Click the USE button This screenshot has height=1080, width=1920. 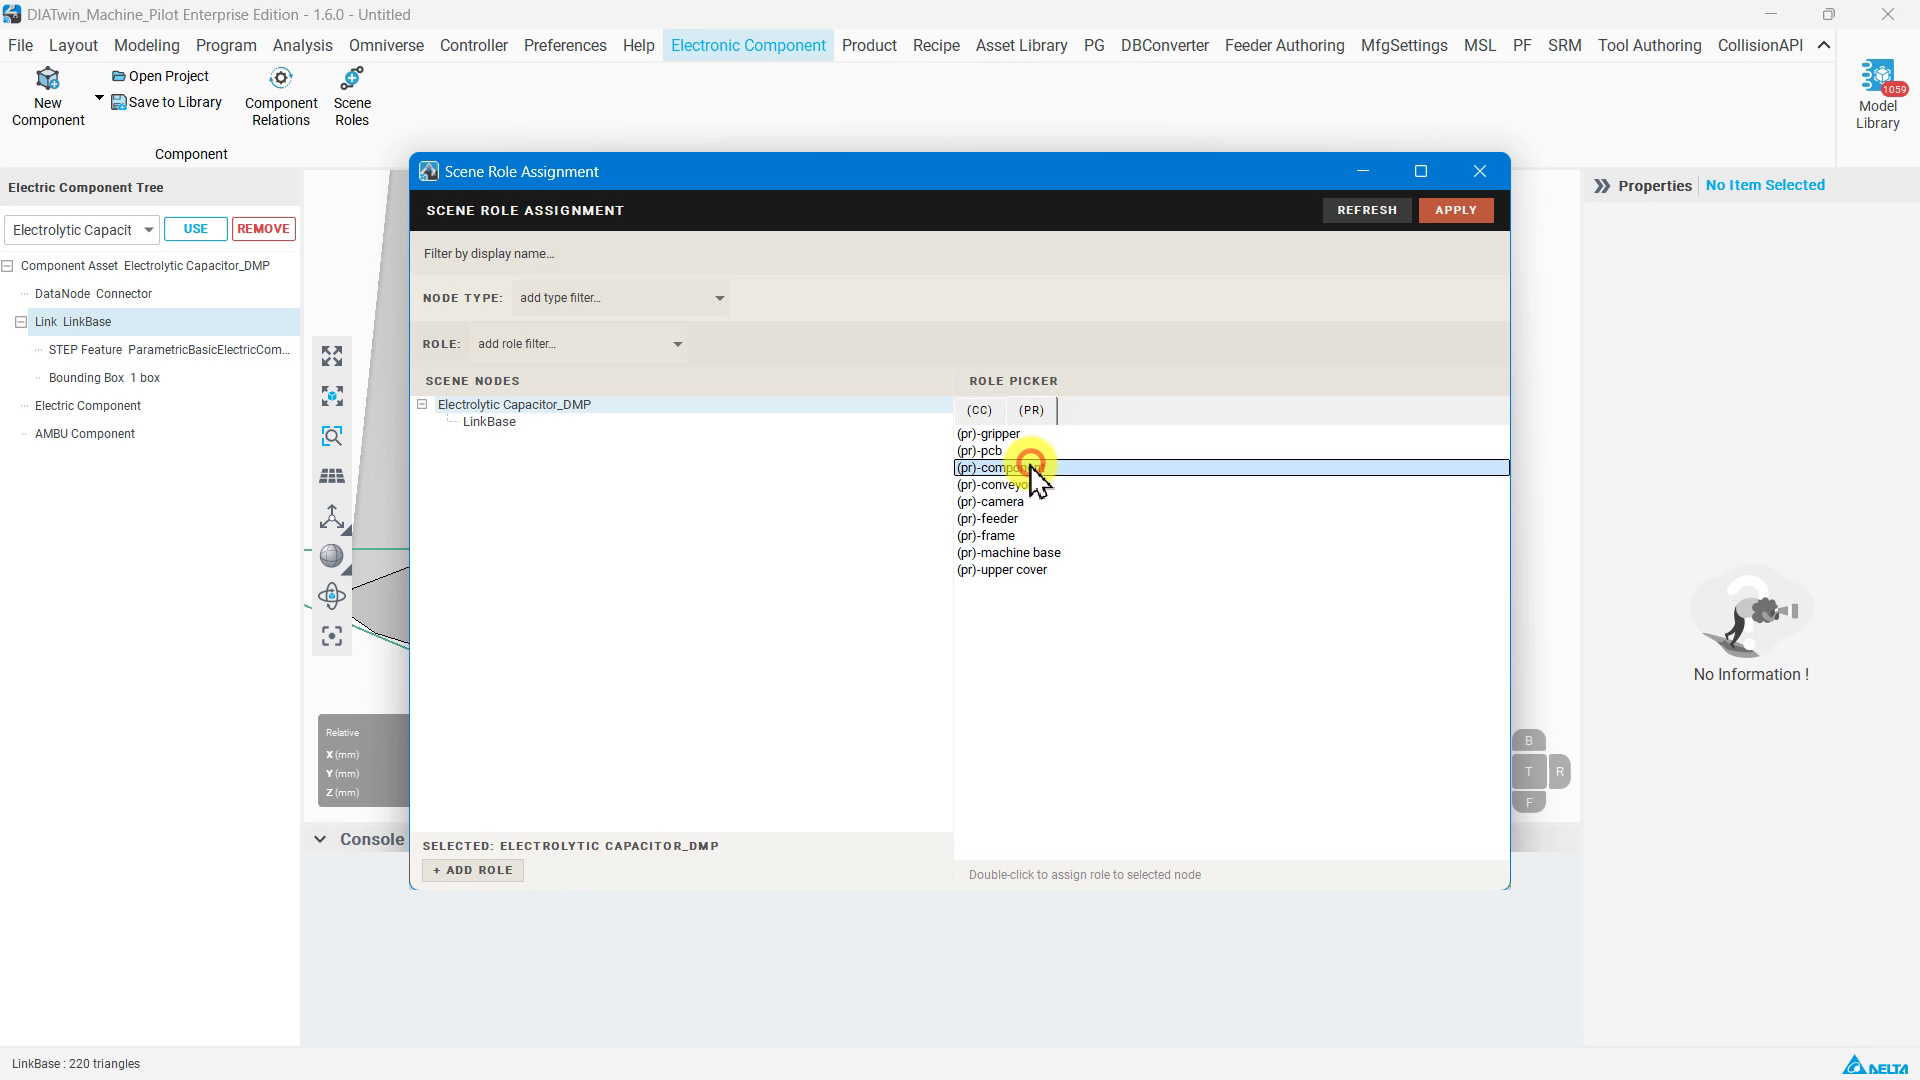(x=196, y=229)
